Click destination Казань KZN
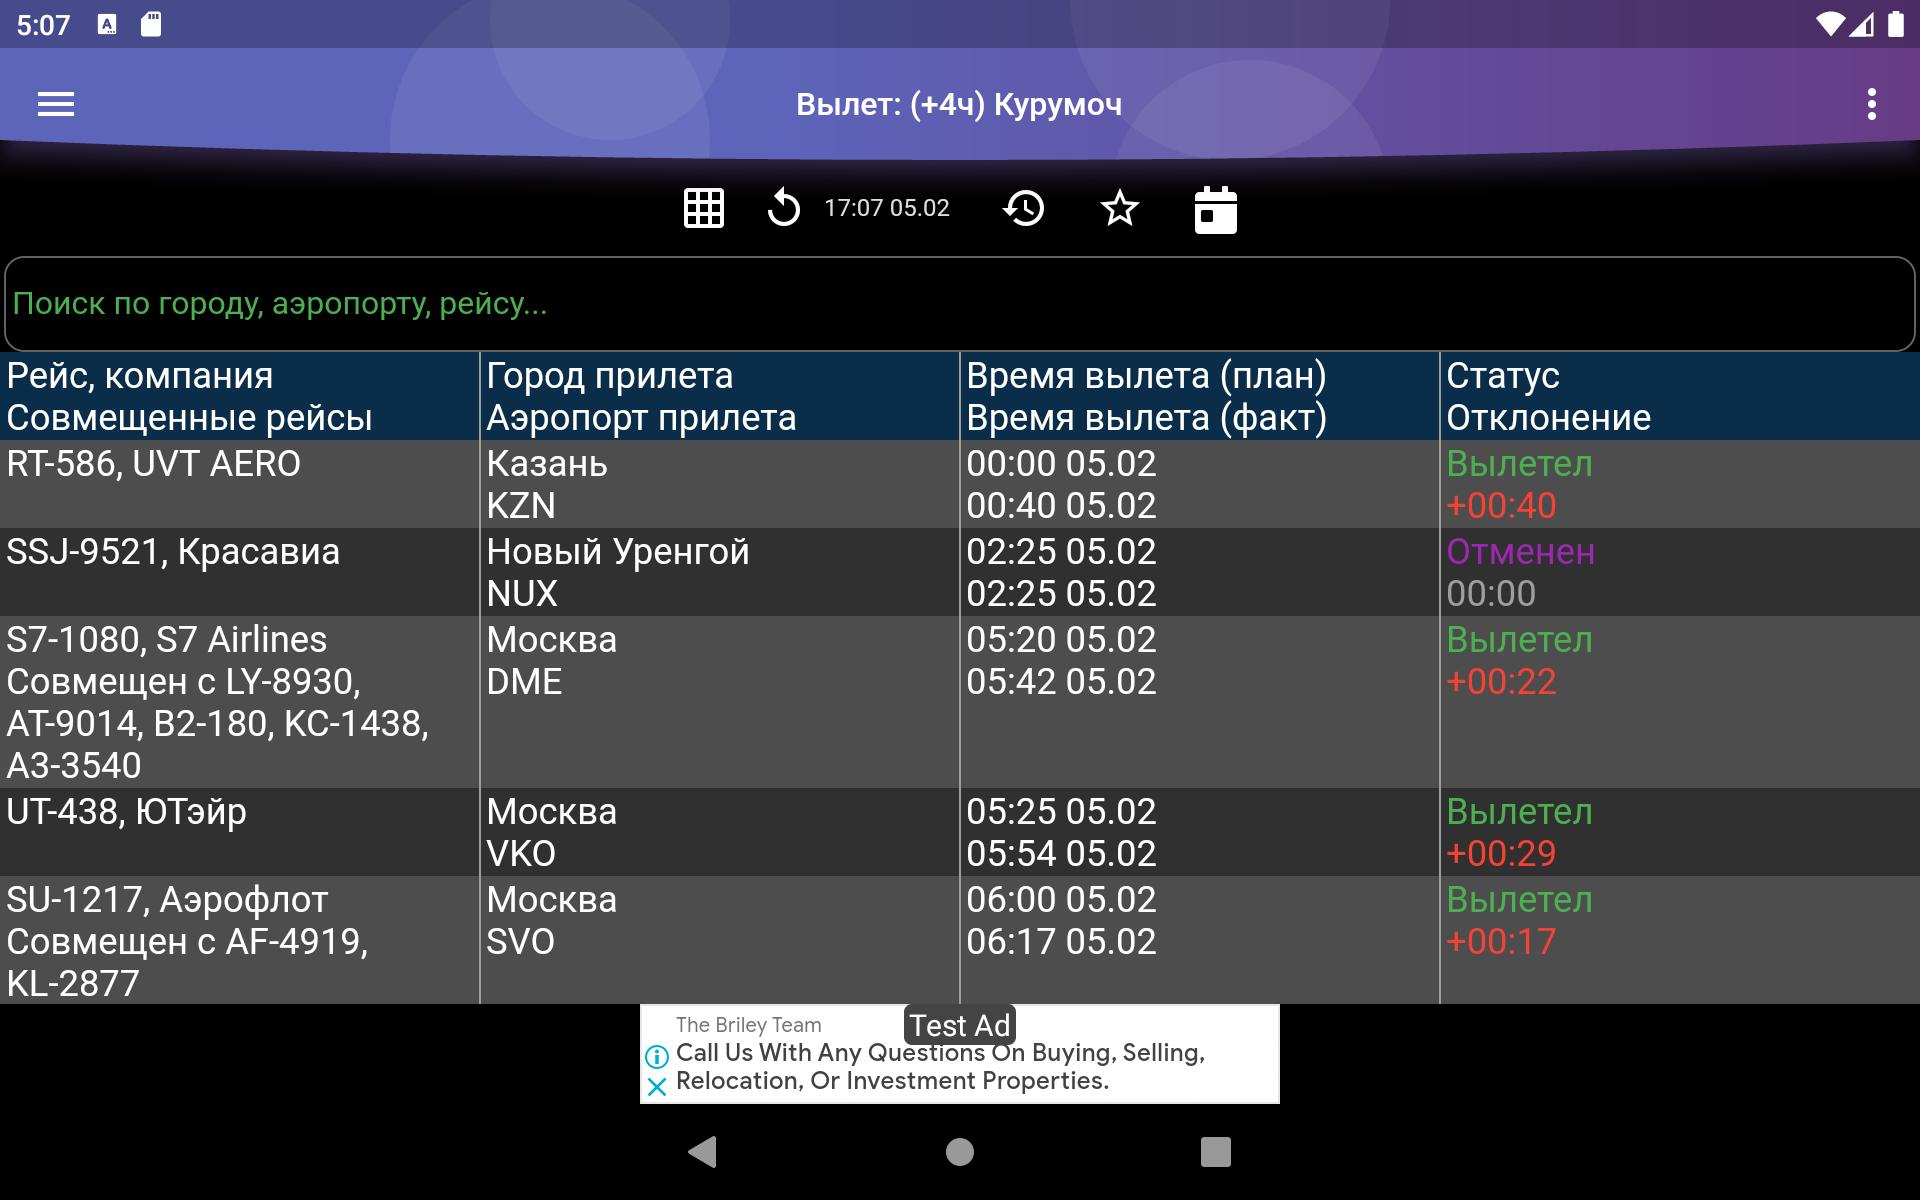This screenshot has height=1200, width=1920. click(720, 484)
